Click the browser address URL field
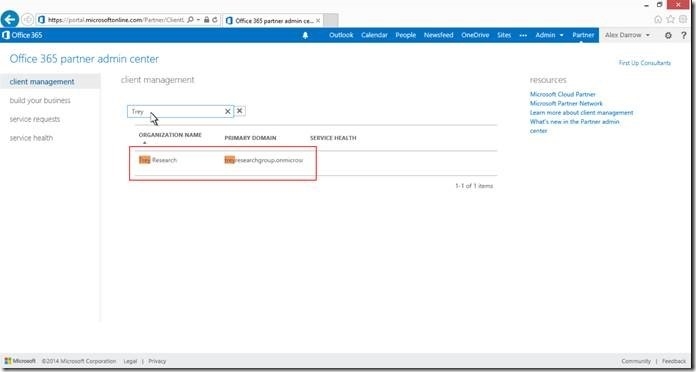This screenshot has width=696, height=372. click(115, 20)
